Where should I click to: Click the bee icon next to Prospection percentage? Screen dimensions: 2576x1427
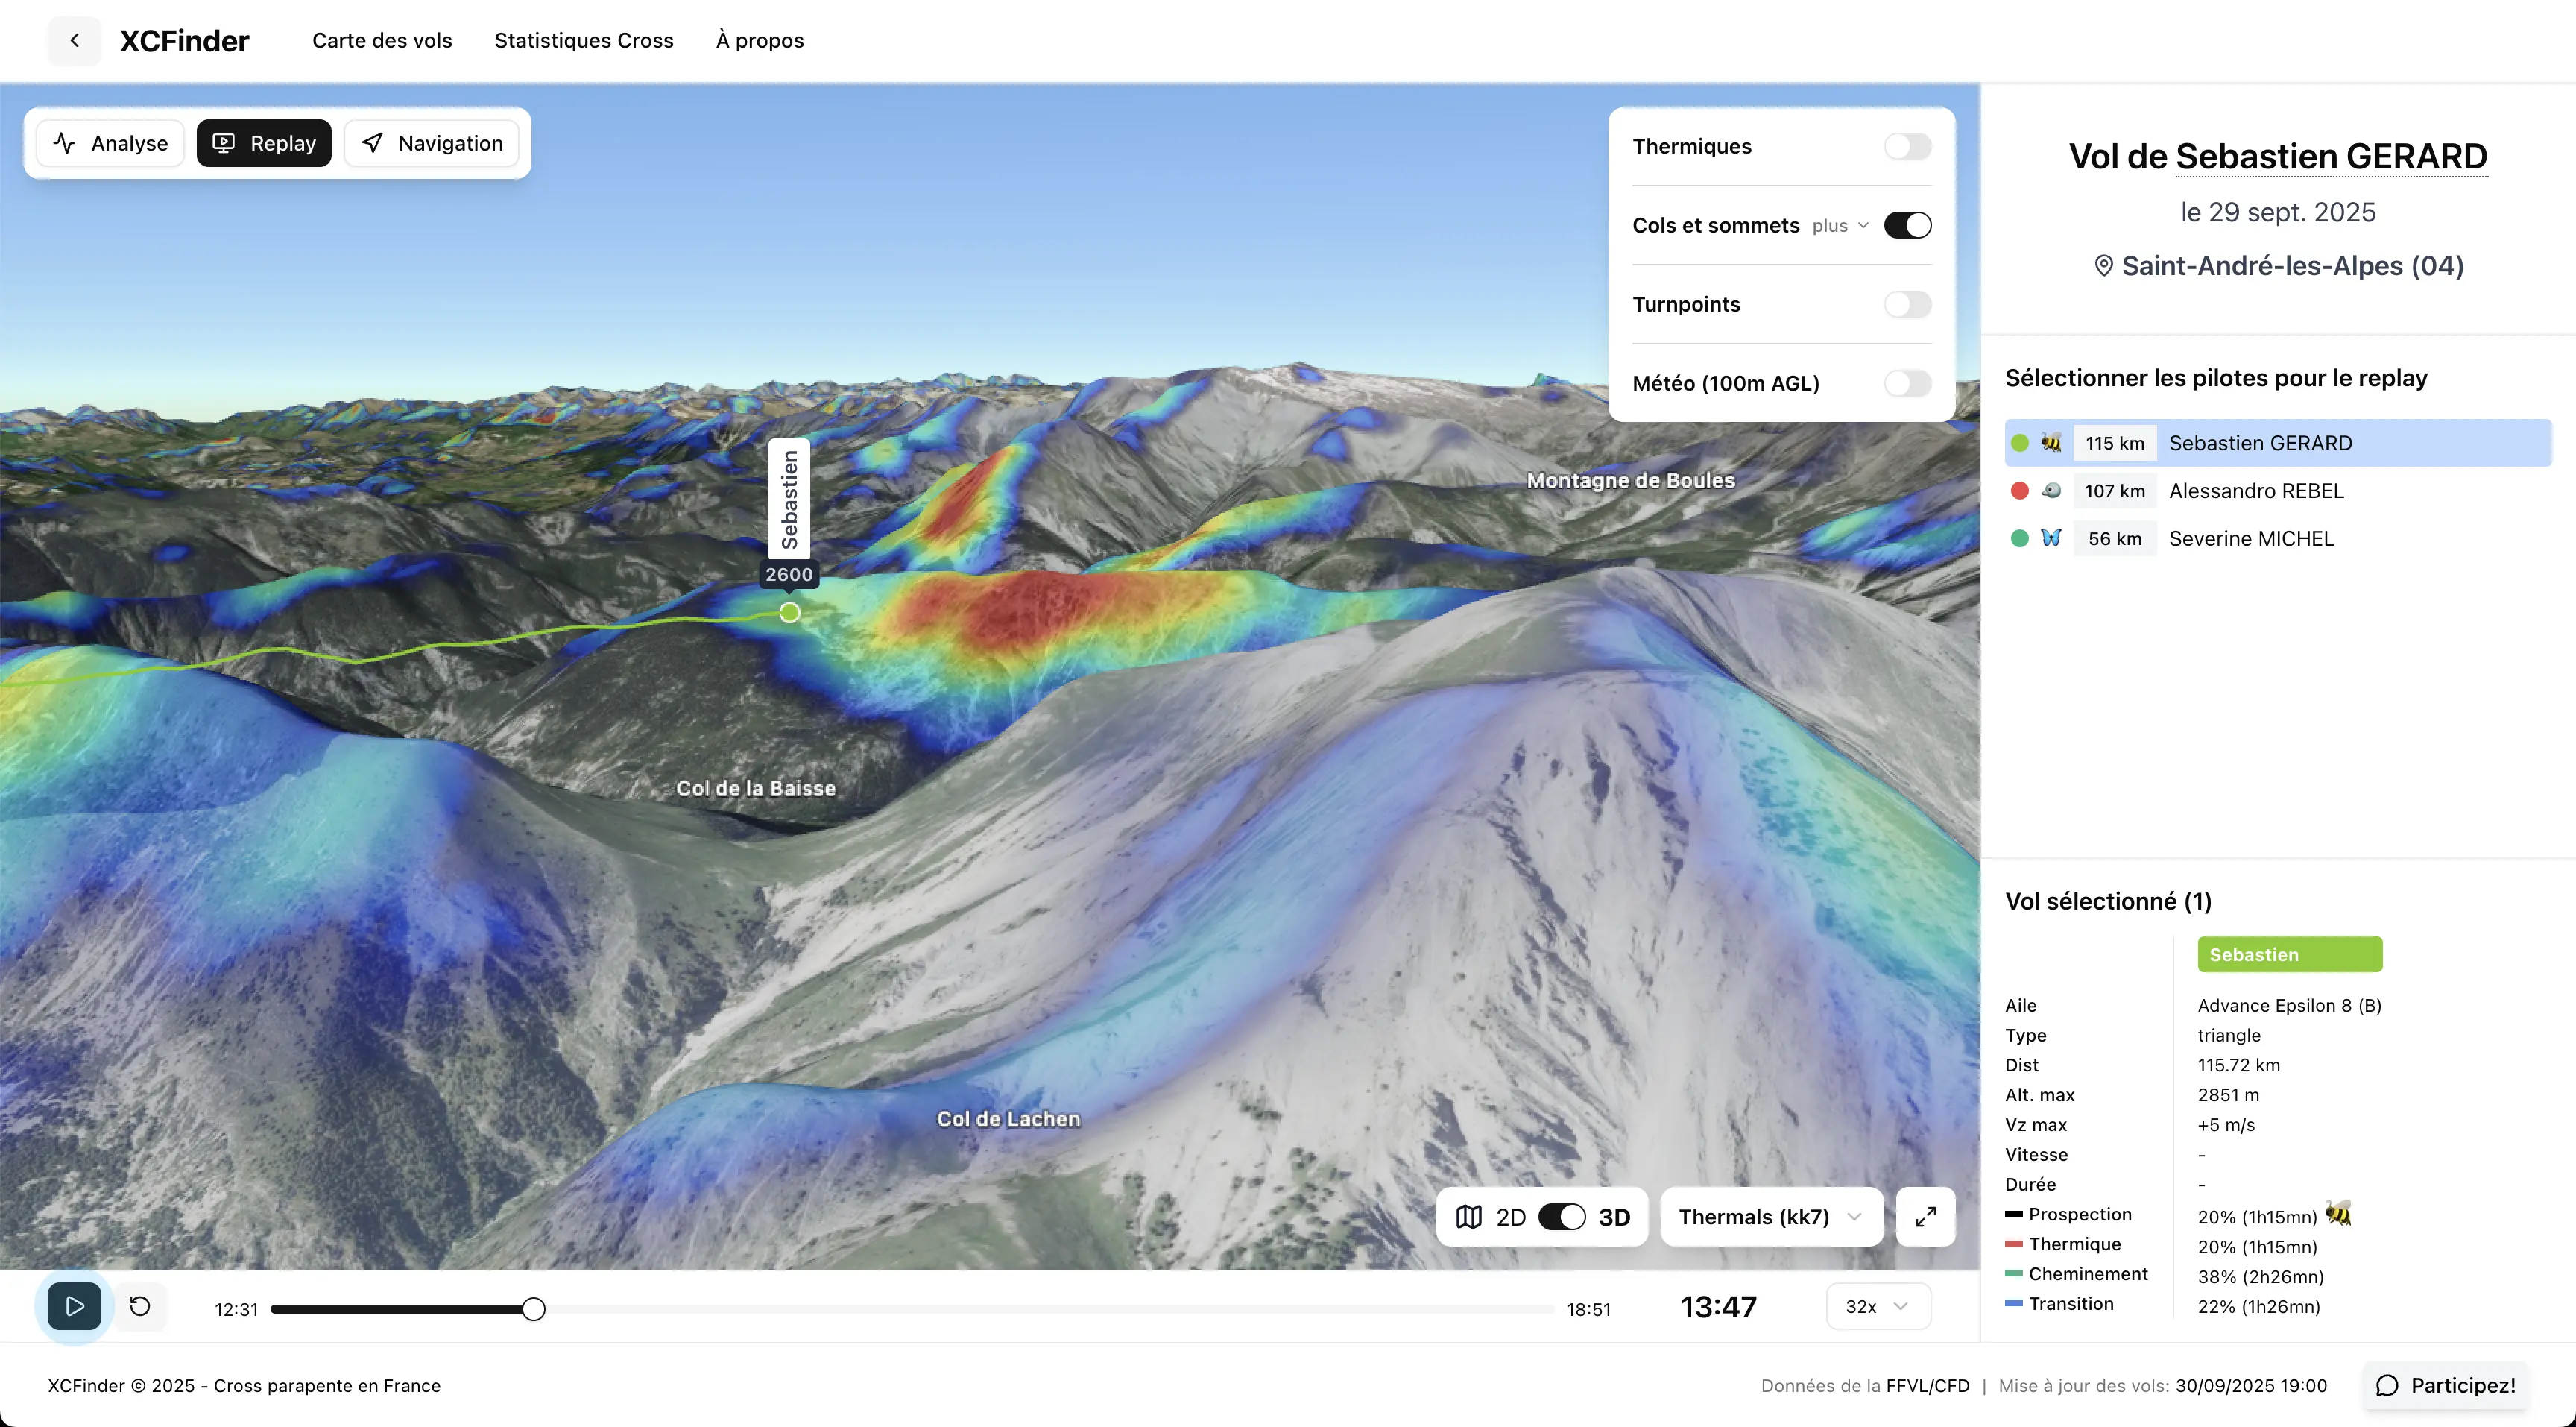pyautogui.click(x=2337, y=1214)
